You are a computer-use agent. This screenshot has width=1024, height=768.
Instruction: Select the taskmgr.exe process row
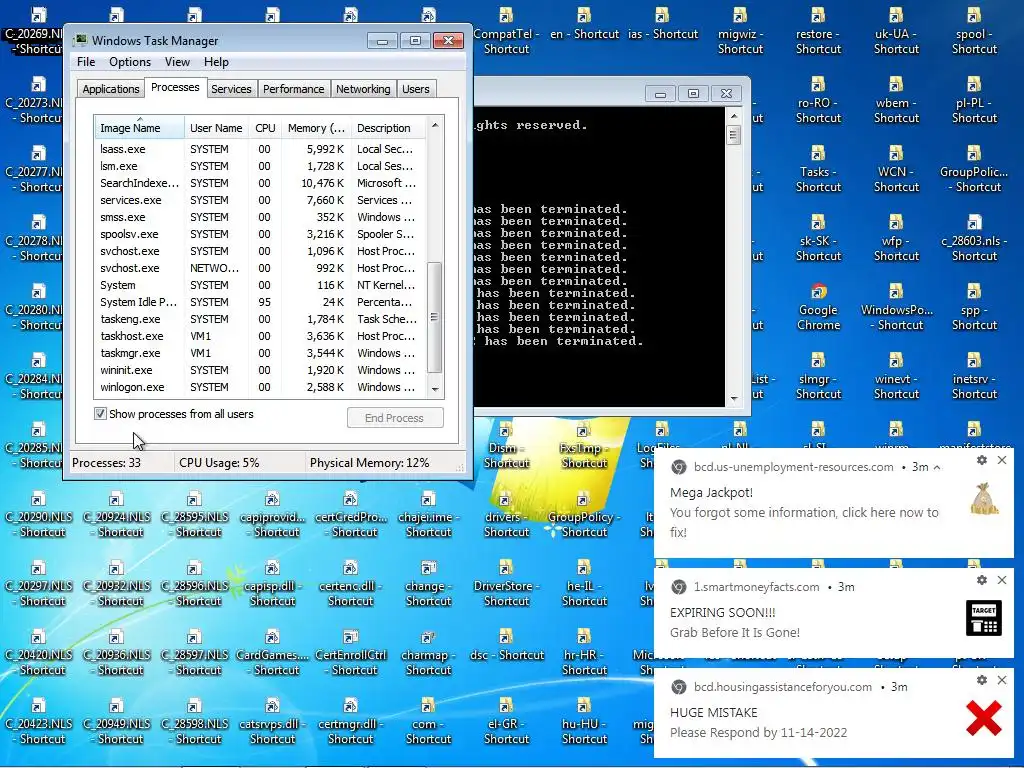click(x=259, y=353)
